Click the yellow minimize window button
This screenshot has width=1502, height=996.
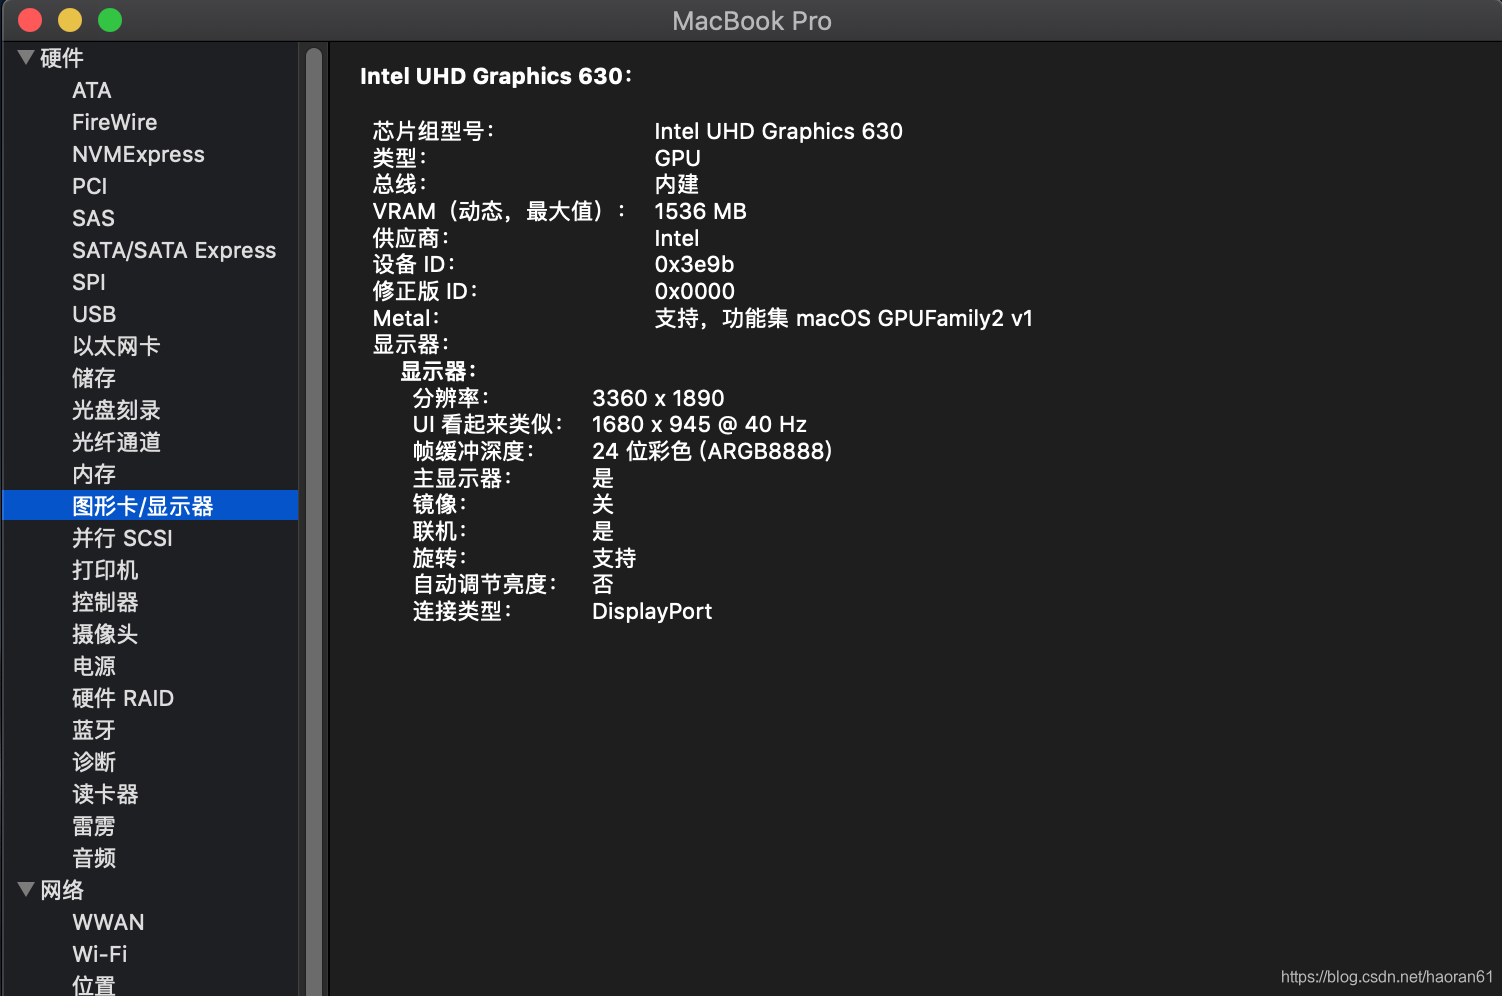click(70, 20)
